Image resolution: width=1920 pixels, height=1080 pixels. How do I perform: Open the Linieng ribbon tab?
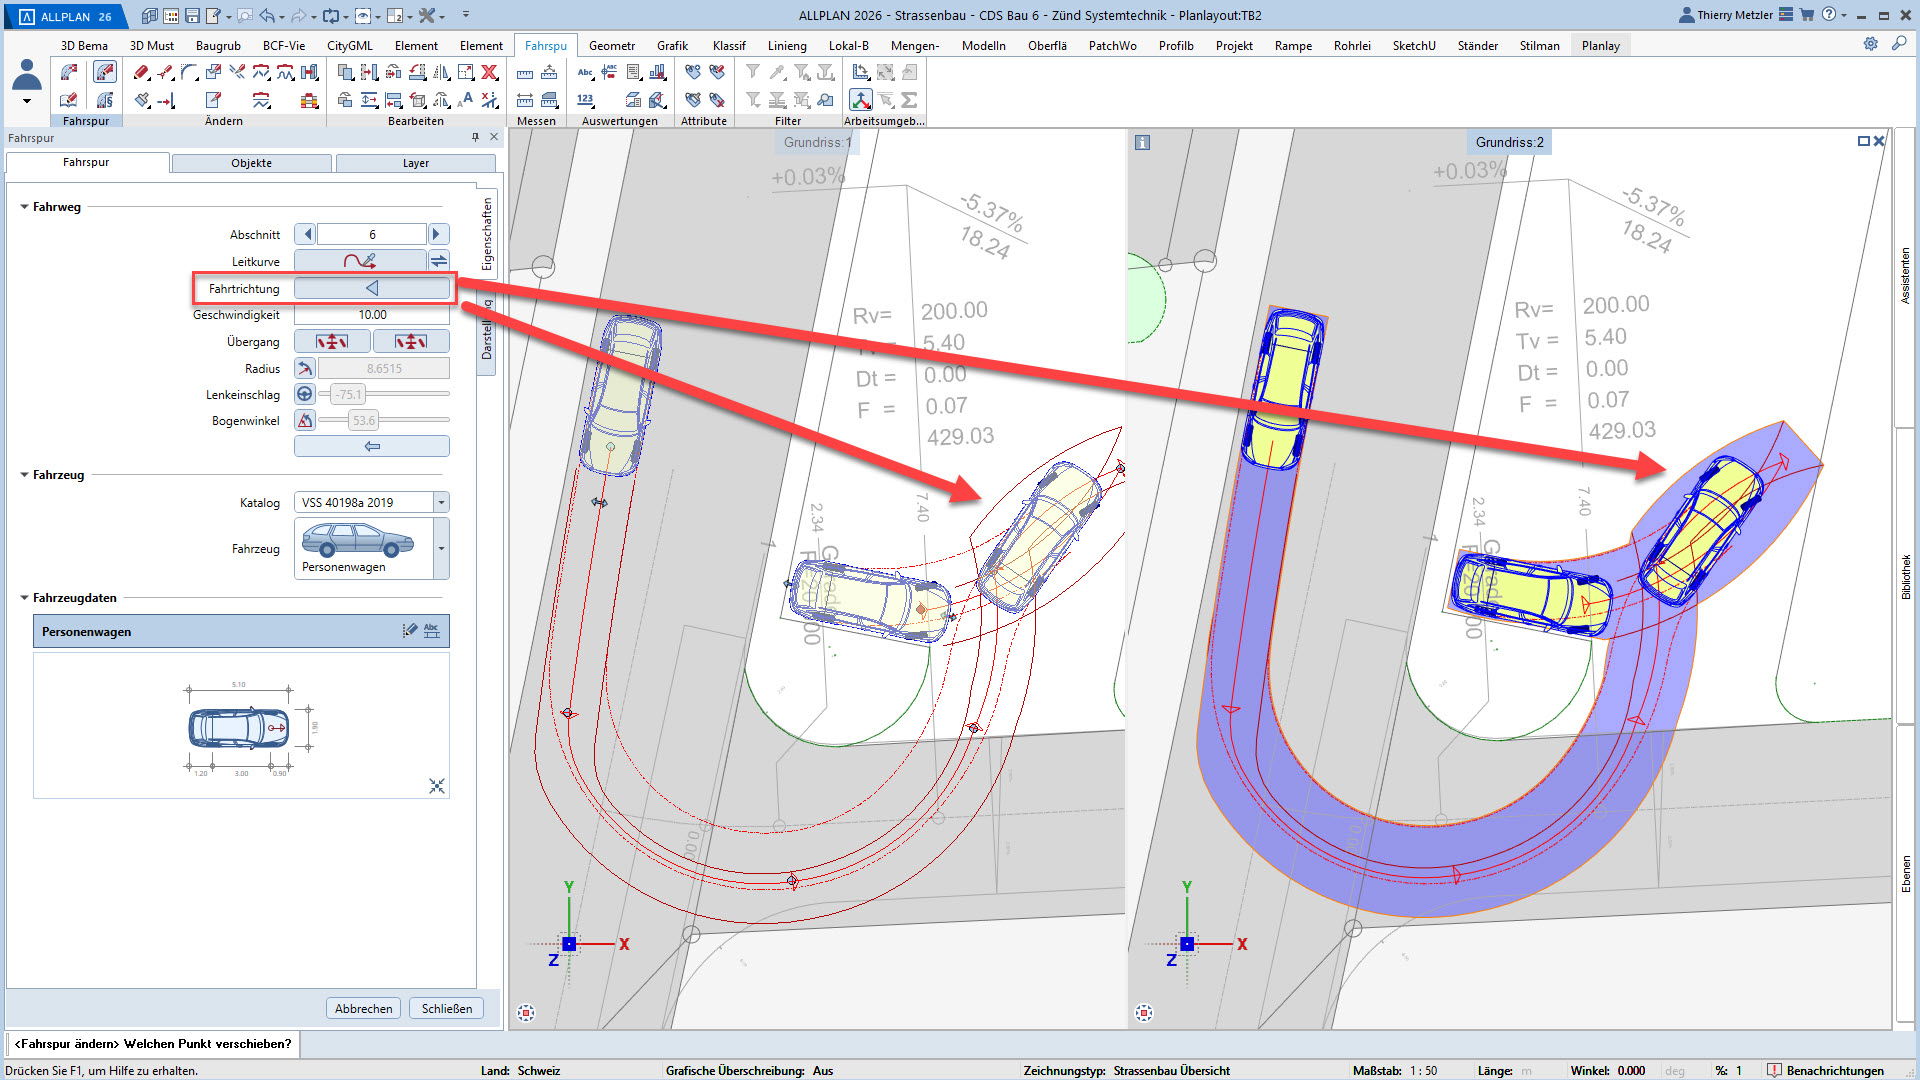click(786, 45)
